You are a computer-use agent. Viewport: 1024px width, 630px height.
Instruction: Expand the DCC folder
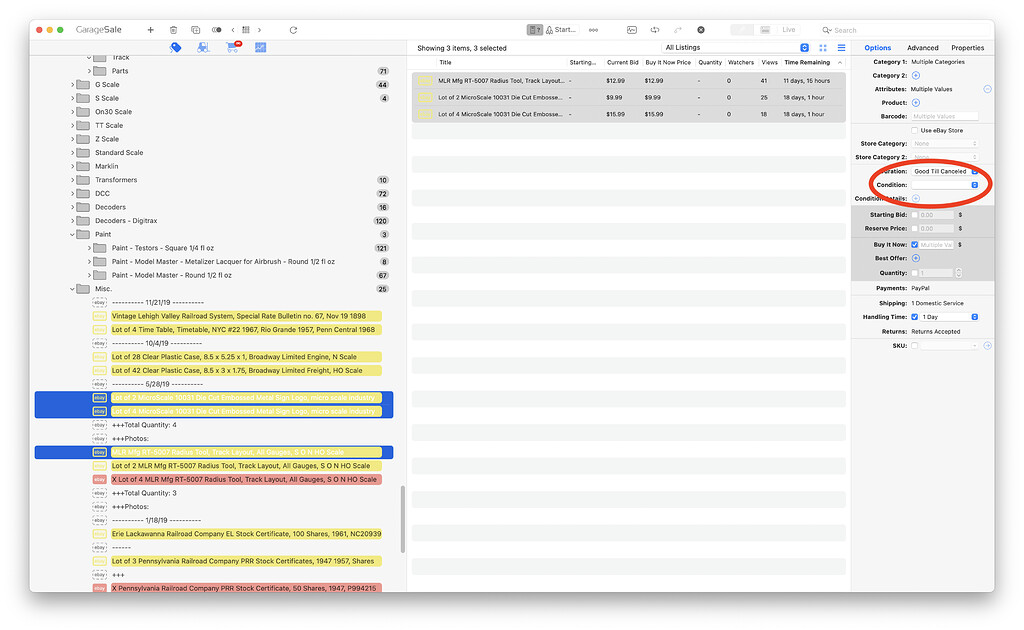click(x=72, y=194)
